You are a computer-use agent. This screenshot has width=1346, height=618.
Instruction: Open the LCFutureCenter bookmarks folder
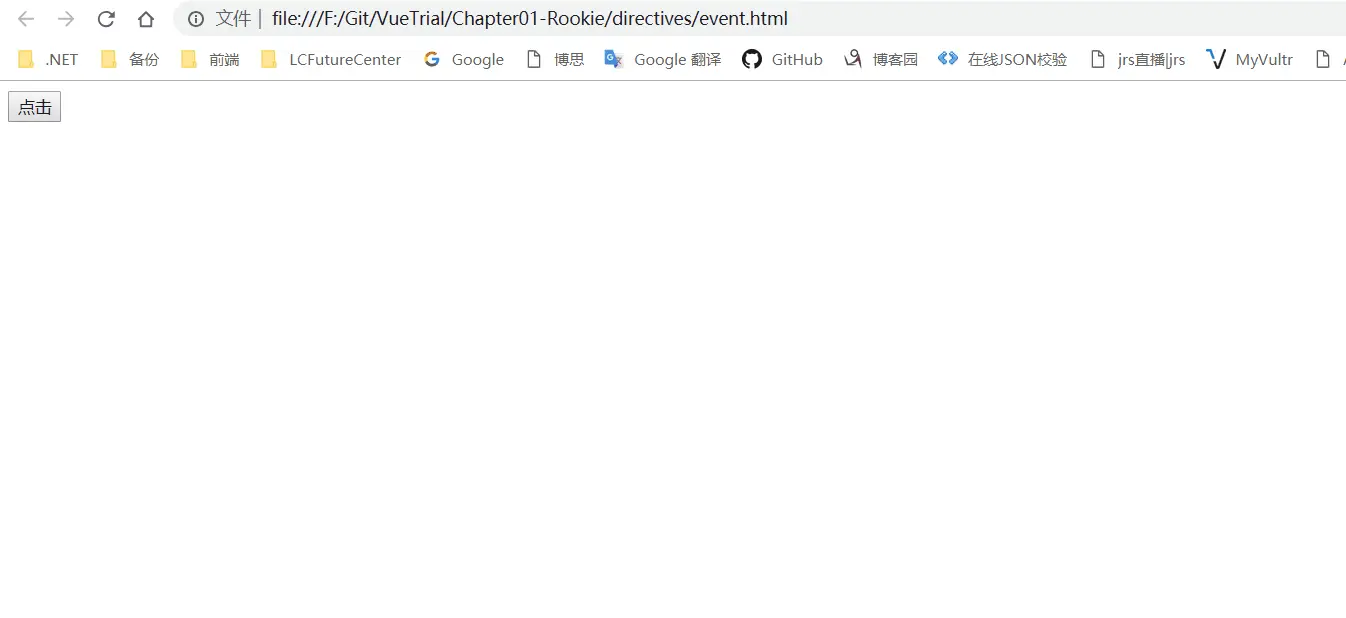[331, 59]
